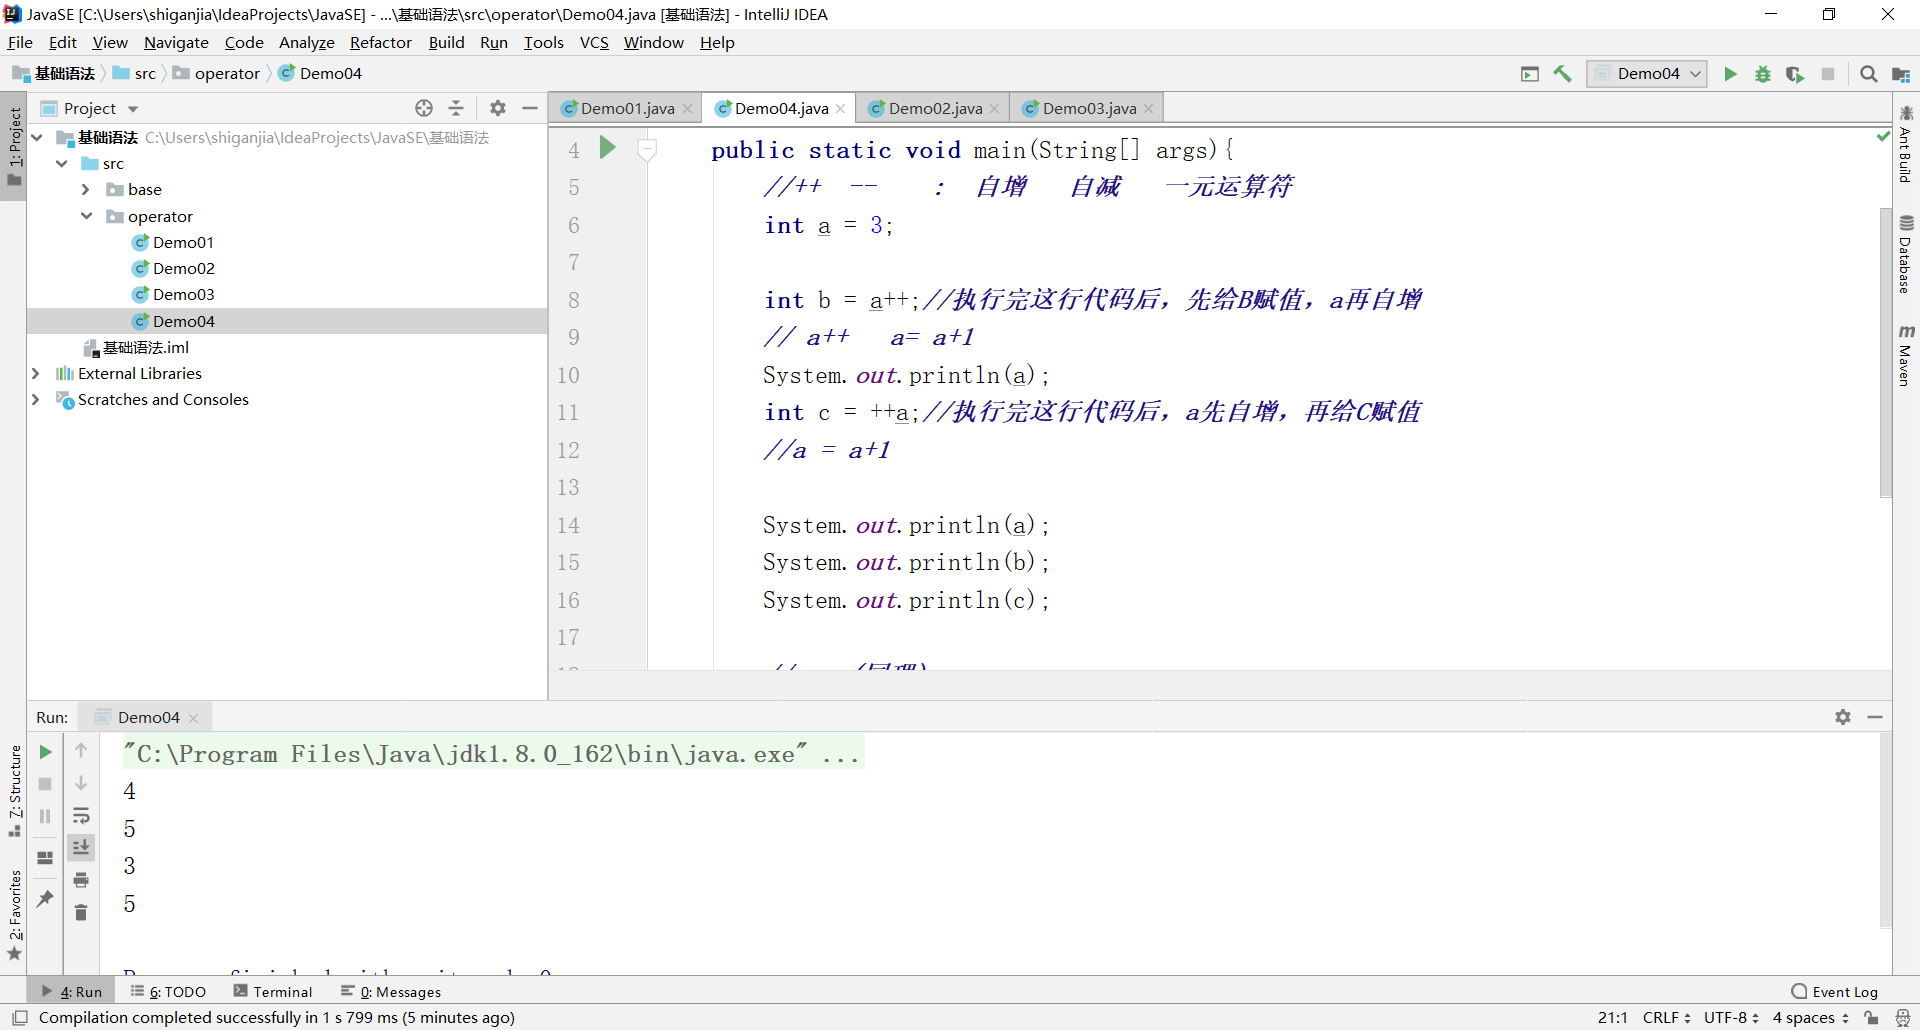The width and height of the screenshot is (1920, 1030).
Task: Minimize the Run tool window
Action: click(1875, 717)
